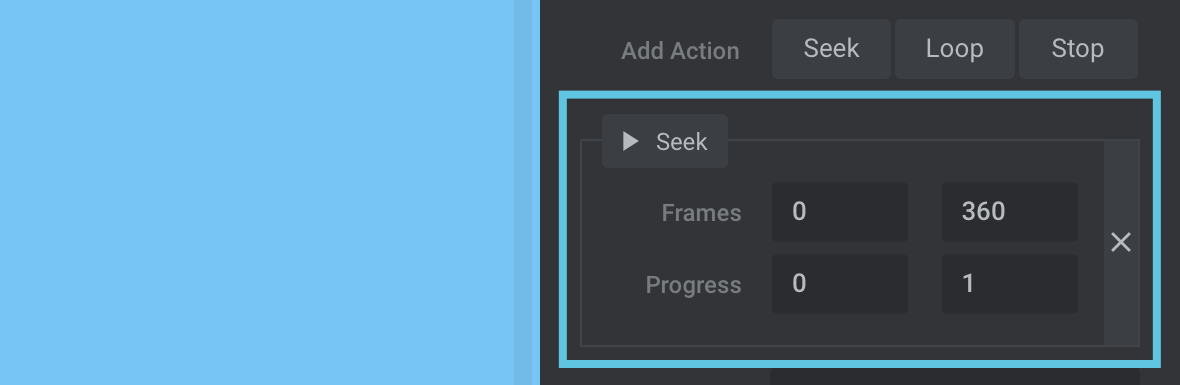Collapse the Seek action with the triangle icon
The height and width of the screenshot is (385, 1180).
tap(631, 141)
